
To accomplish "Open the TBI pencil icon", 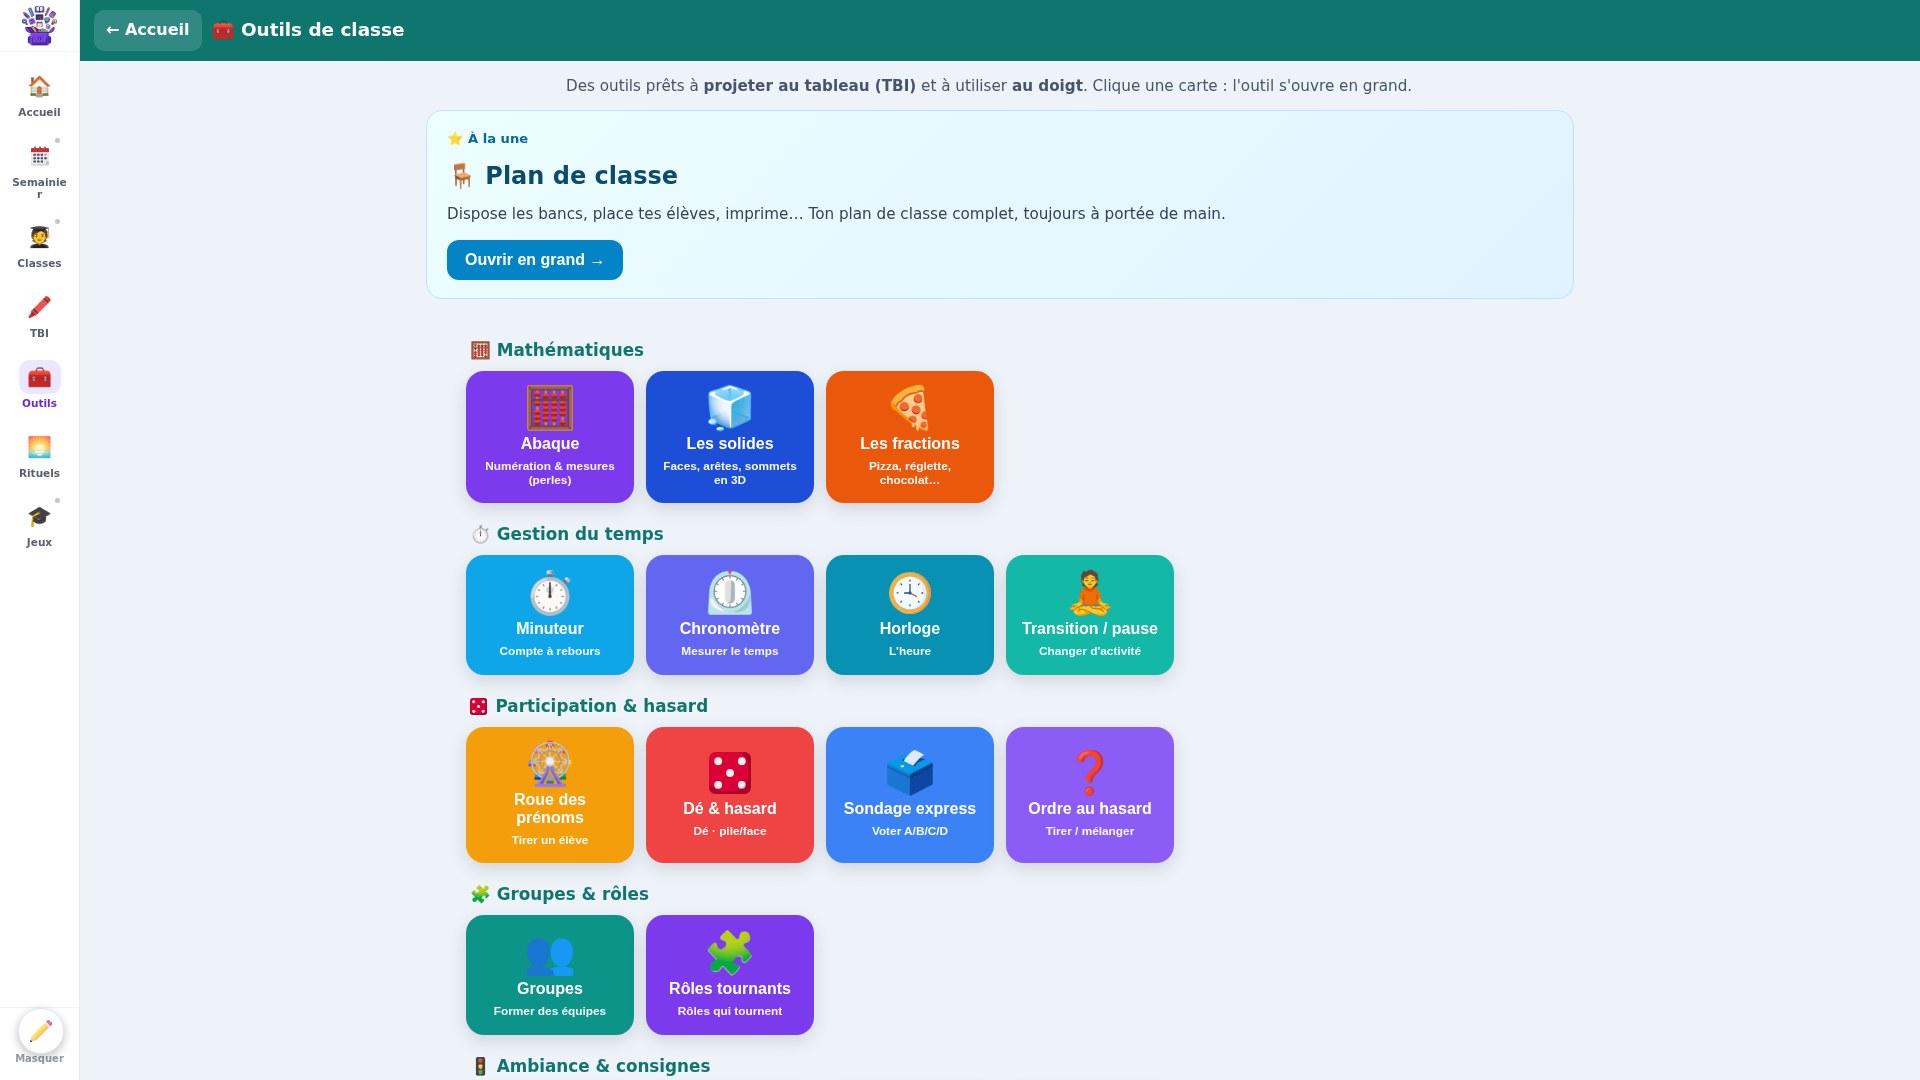I will pos(39,308).
